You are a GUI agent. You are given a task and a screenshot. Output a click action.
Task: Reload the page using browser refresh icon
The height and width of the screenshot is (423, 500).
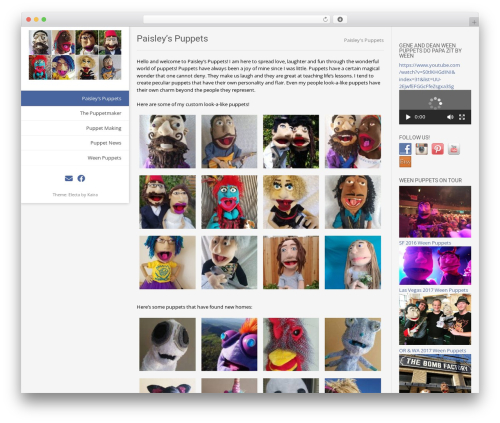pyautogui.click(x=325, y=19)
